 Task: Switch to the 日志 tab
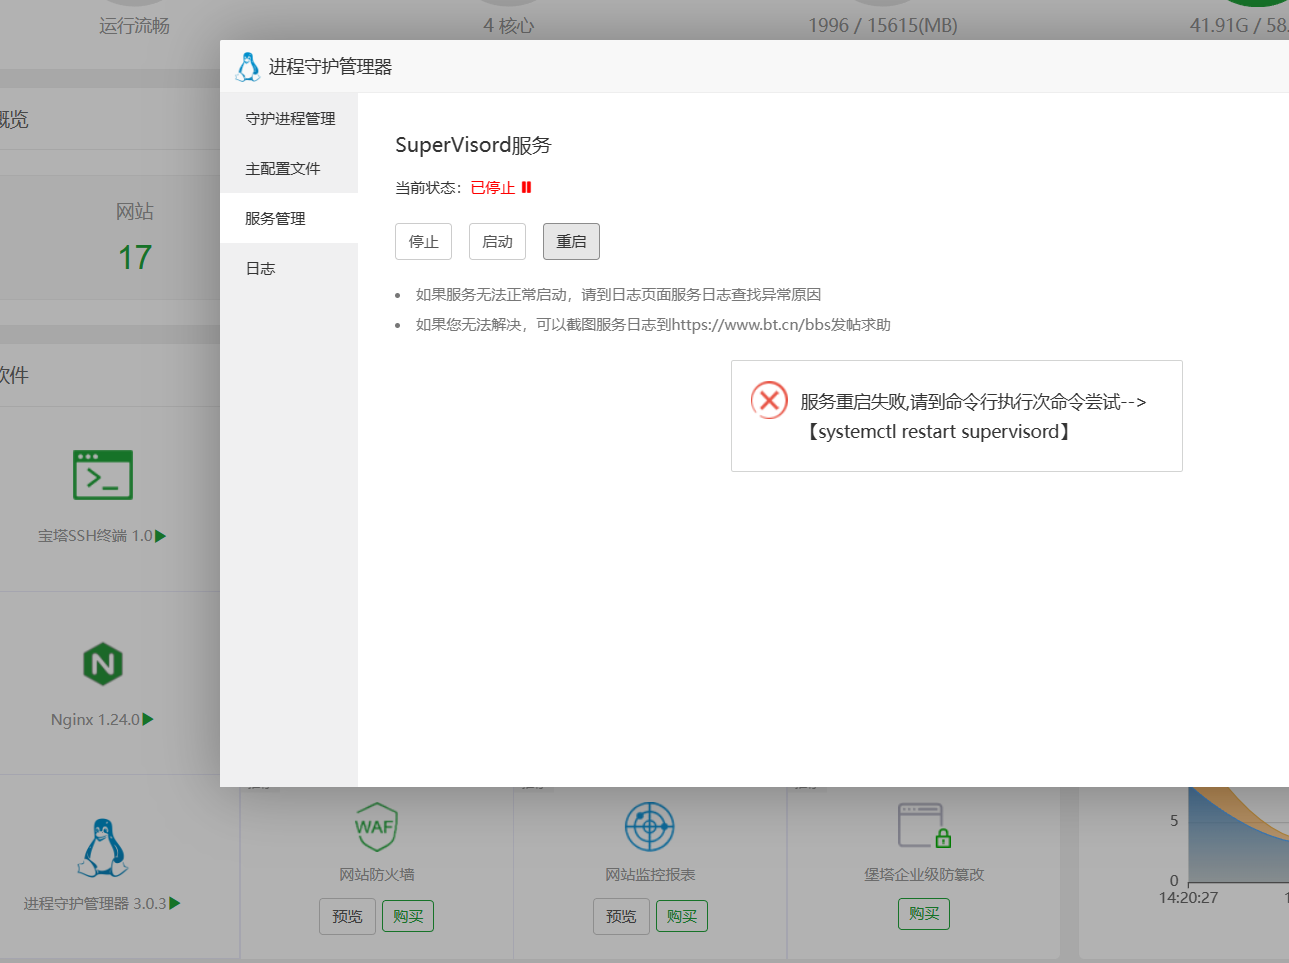[x=289, y=268]
